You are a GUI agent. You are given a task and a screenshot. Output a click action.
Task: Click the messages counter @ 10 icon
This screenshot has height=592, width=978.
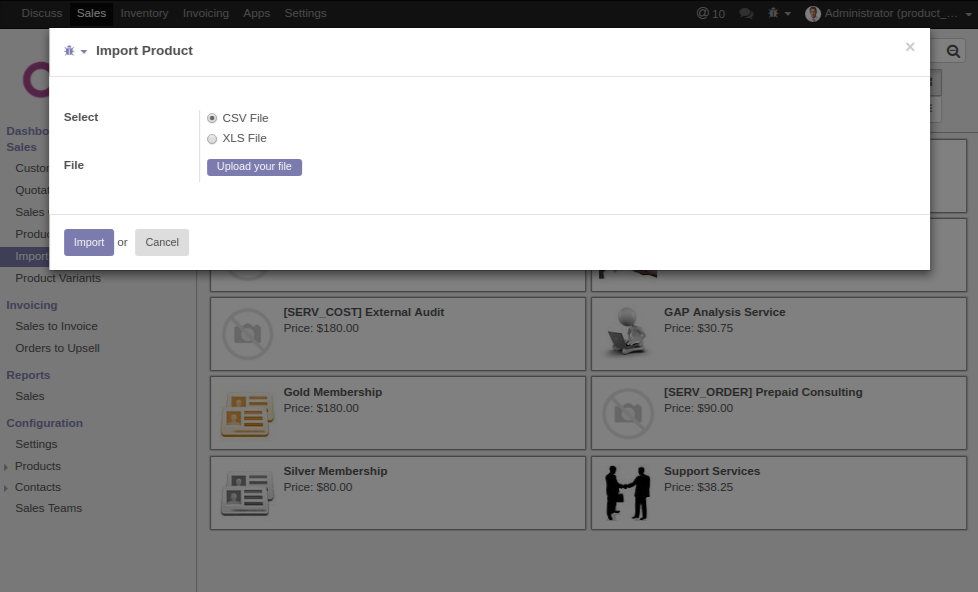click(711, 13)
